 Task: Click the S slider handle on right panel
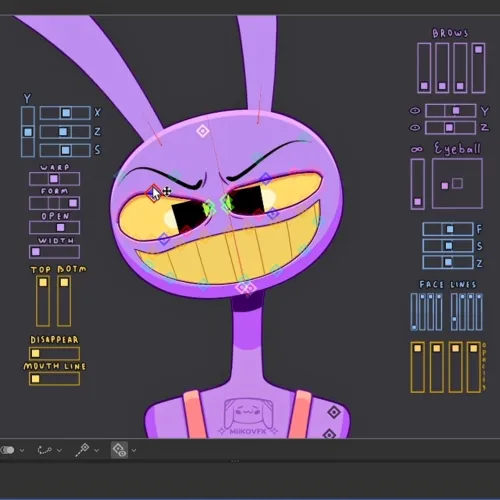(449, 246)
